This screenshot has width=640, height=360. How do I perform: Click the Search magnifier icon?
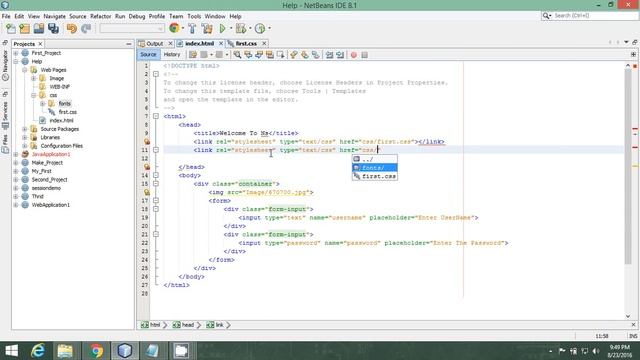click(546, 16)
